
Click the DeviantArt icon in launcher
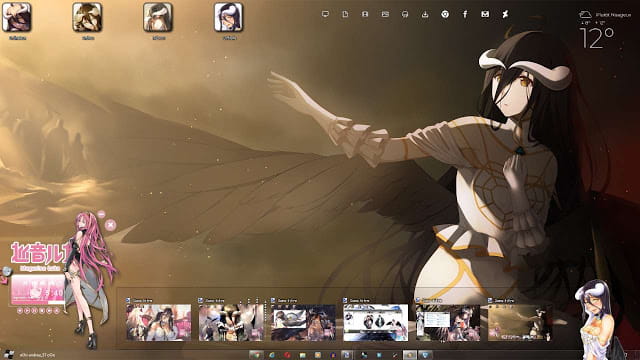point(505,14)
